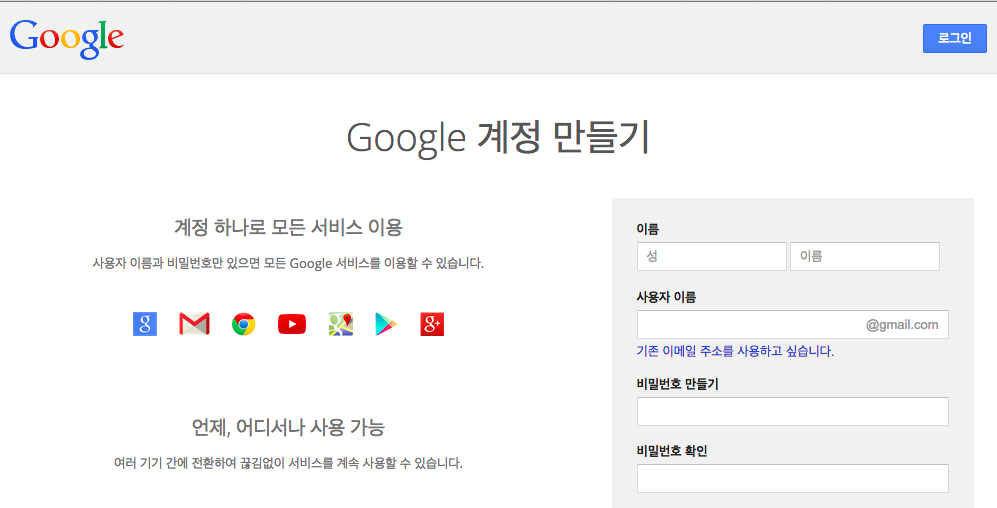This screenshot has height=508, width=997.
Task: Focus the 성 last name field
Action: (x=712, y=256)
